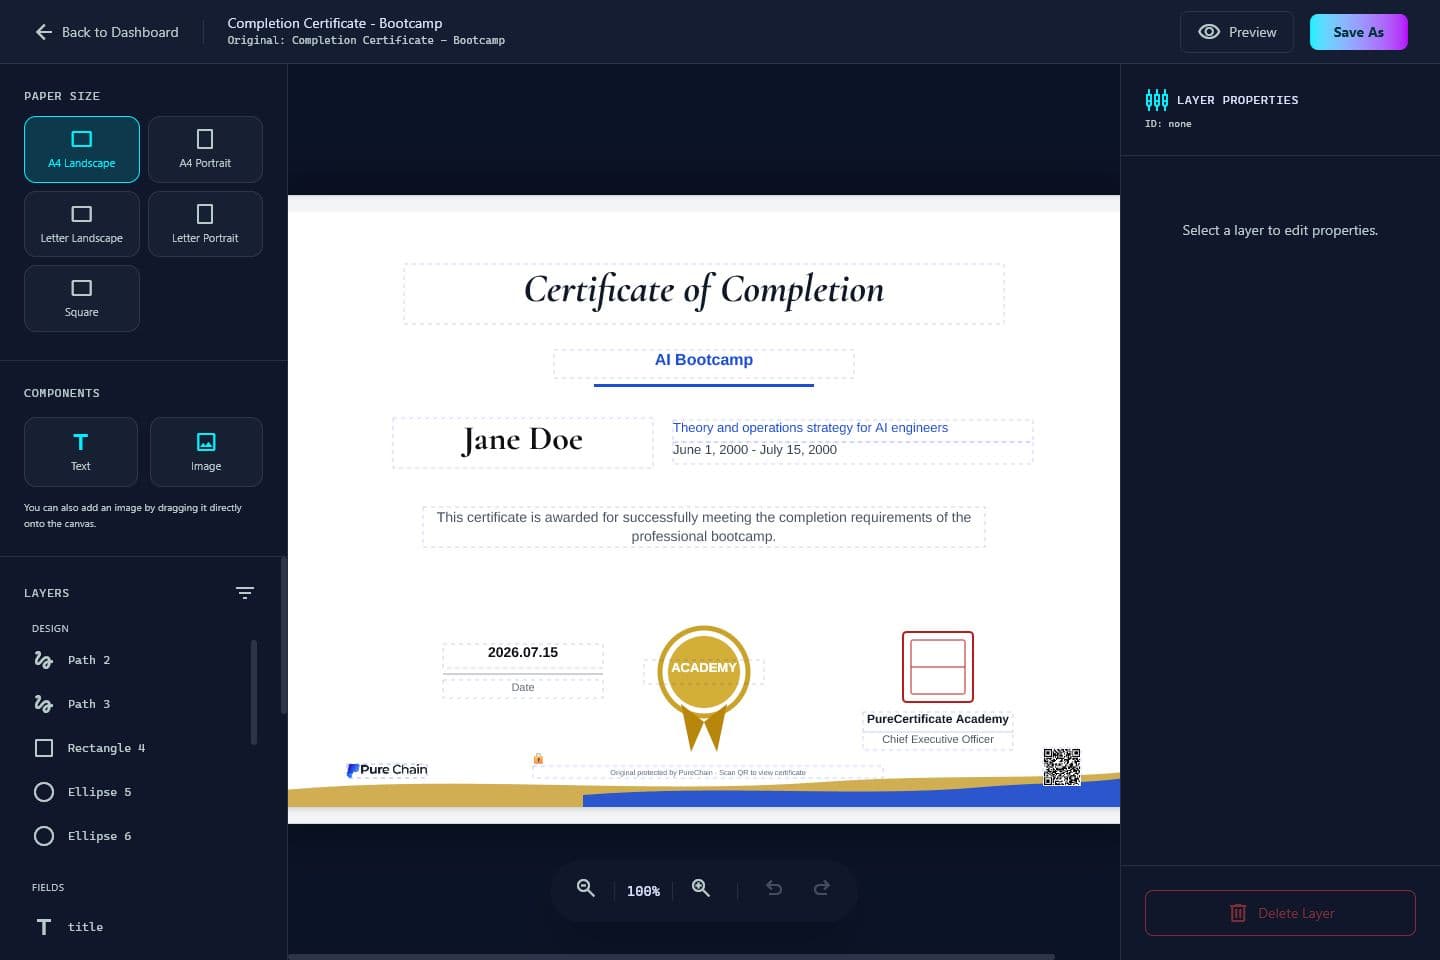The image size is (1440, 960).
Task: Redo the last change
Action: coord(822,888)
